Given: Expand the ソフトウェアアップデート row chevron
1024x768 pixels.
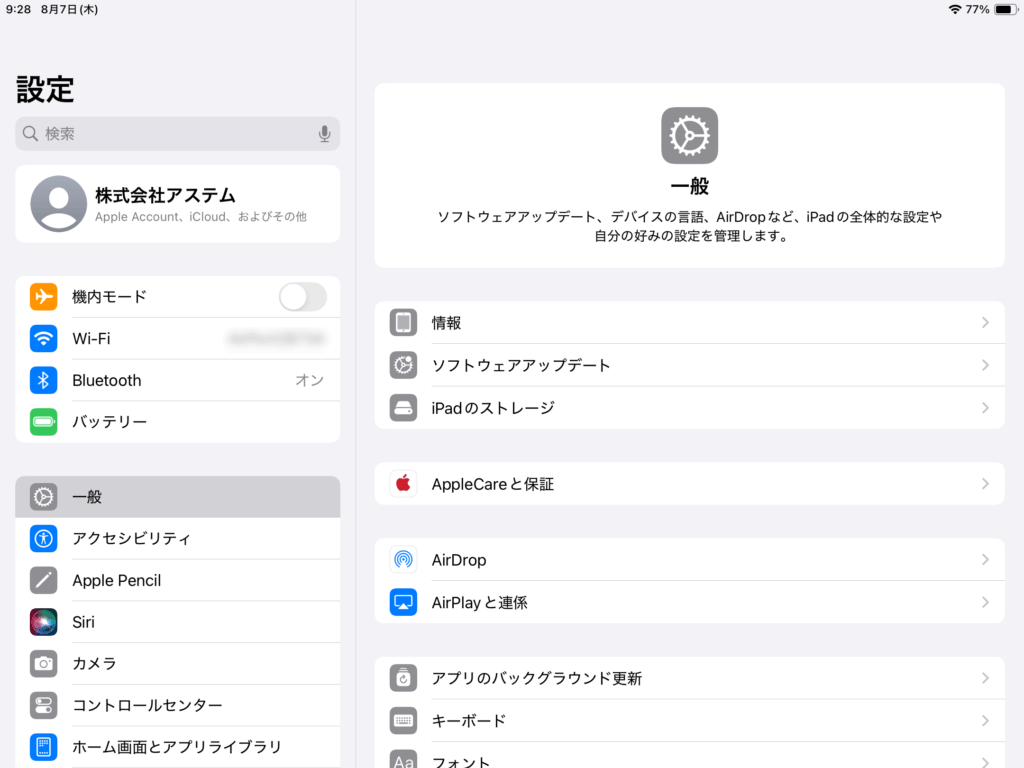Looking at the screenshot, I should click(985, 365).
